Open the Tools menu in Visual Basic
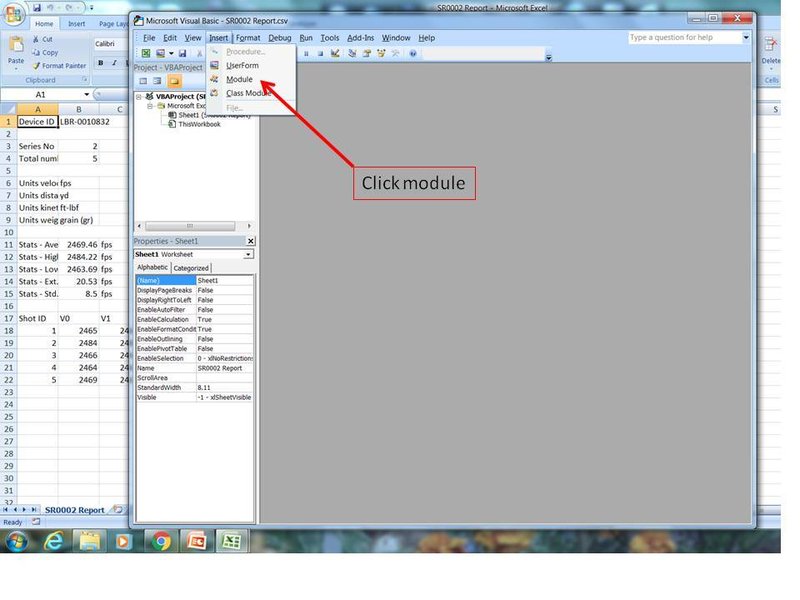This screenshot has height=600, width=800. pyautogui.click(x=330, y=38)
